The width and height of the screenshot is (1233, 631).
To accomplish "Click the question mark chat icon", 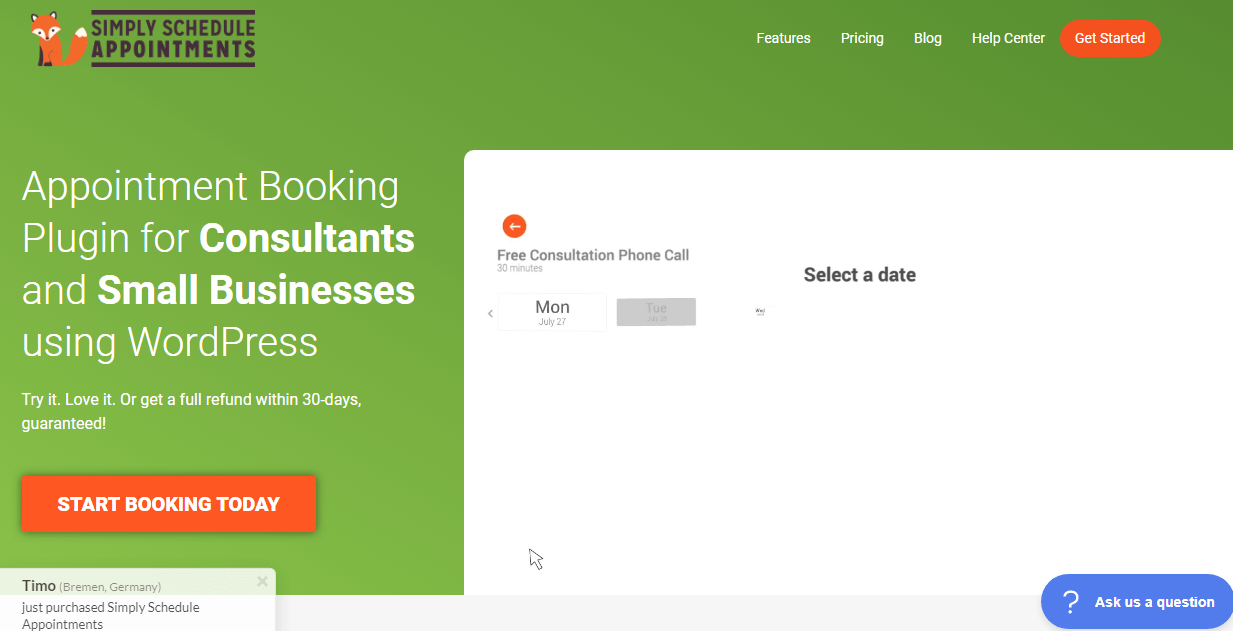I will coord(1070,602).
